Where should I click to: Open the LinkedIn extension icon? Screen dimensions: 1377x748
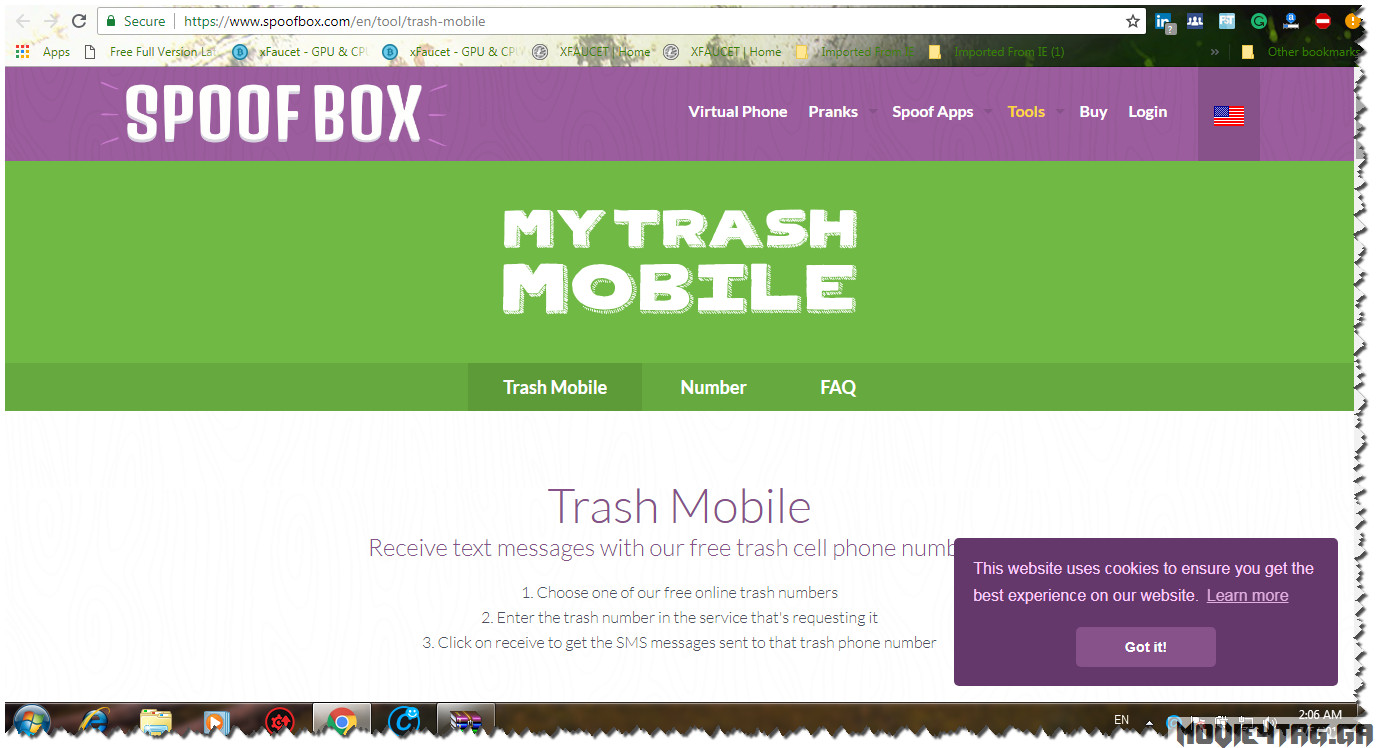coord(1165,21)
